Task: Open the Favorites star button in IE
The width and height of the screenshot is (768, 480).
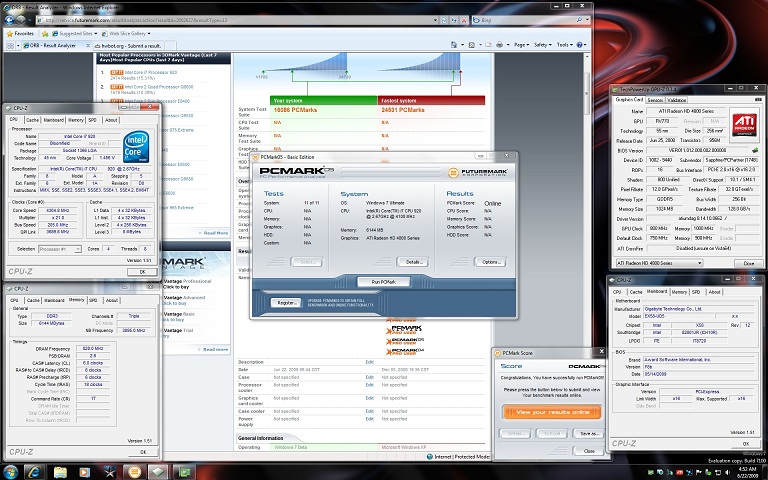Action: (x=20, y=34)
